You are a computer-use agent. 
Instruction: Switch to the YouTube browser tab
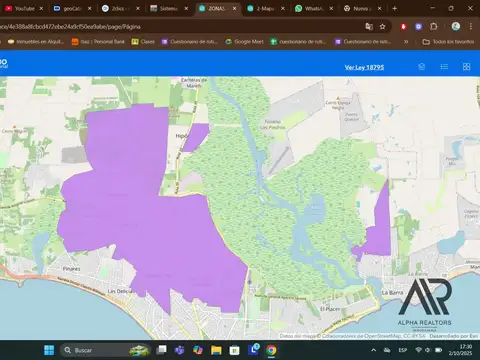pos(20,8)
